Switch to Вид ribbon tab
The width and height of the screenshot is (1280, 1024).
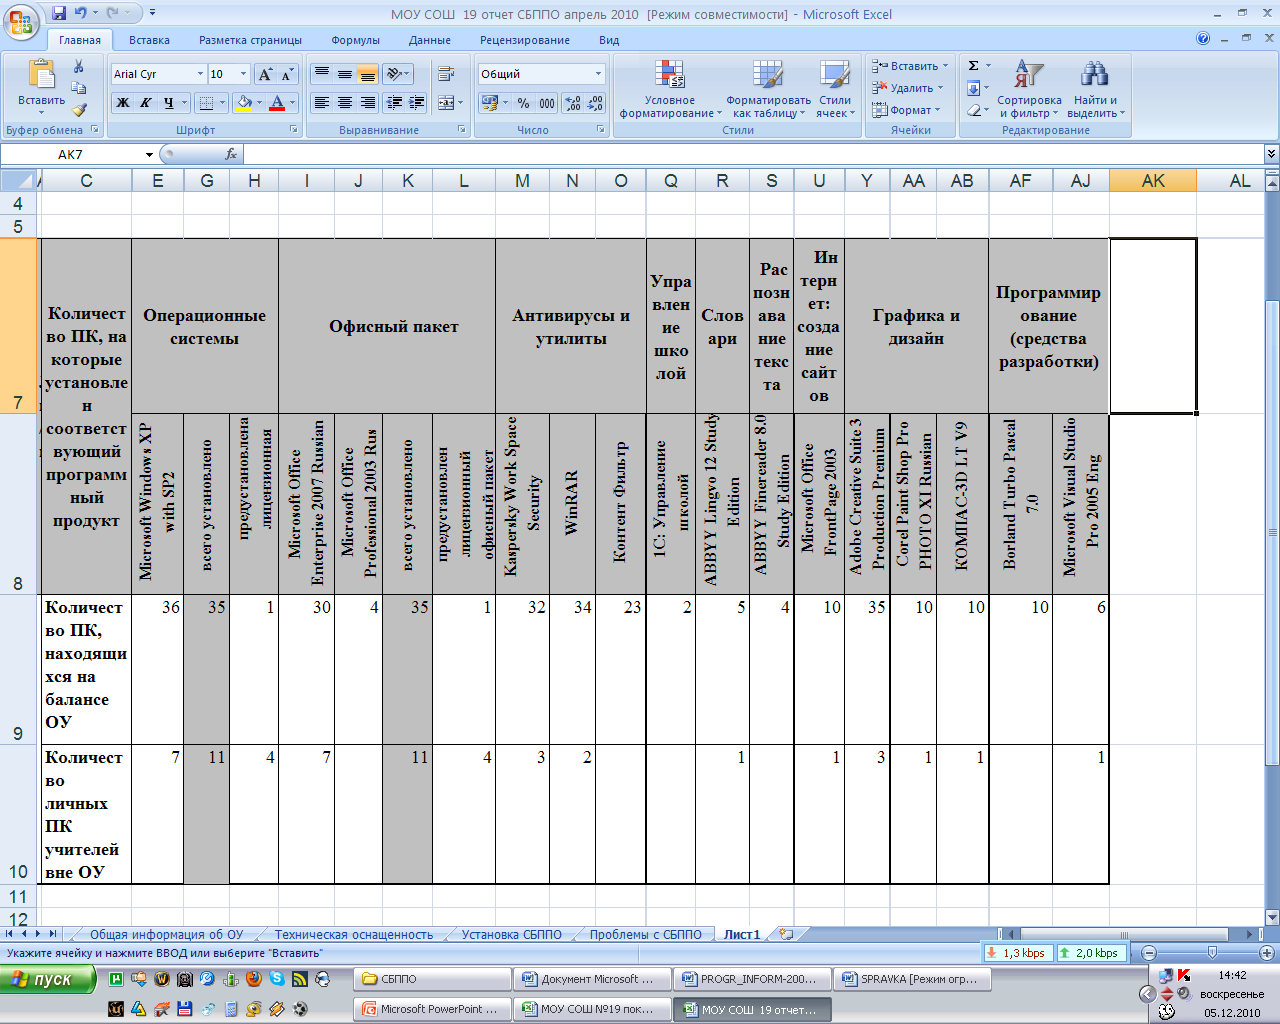609,40
